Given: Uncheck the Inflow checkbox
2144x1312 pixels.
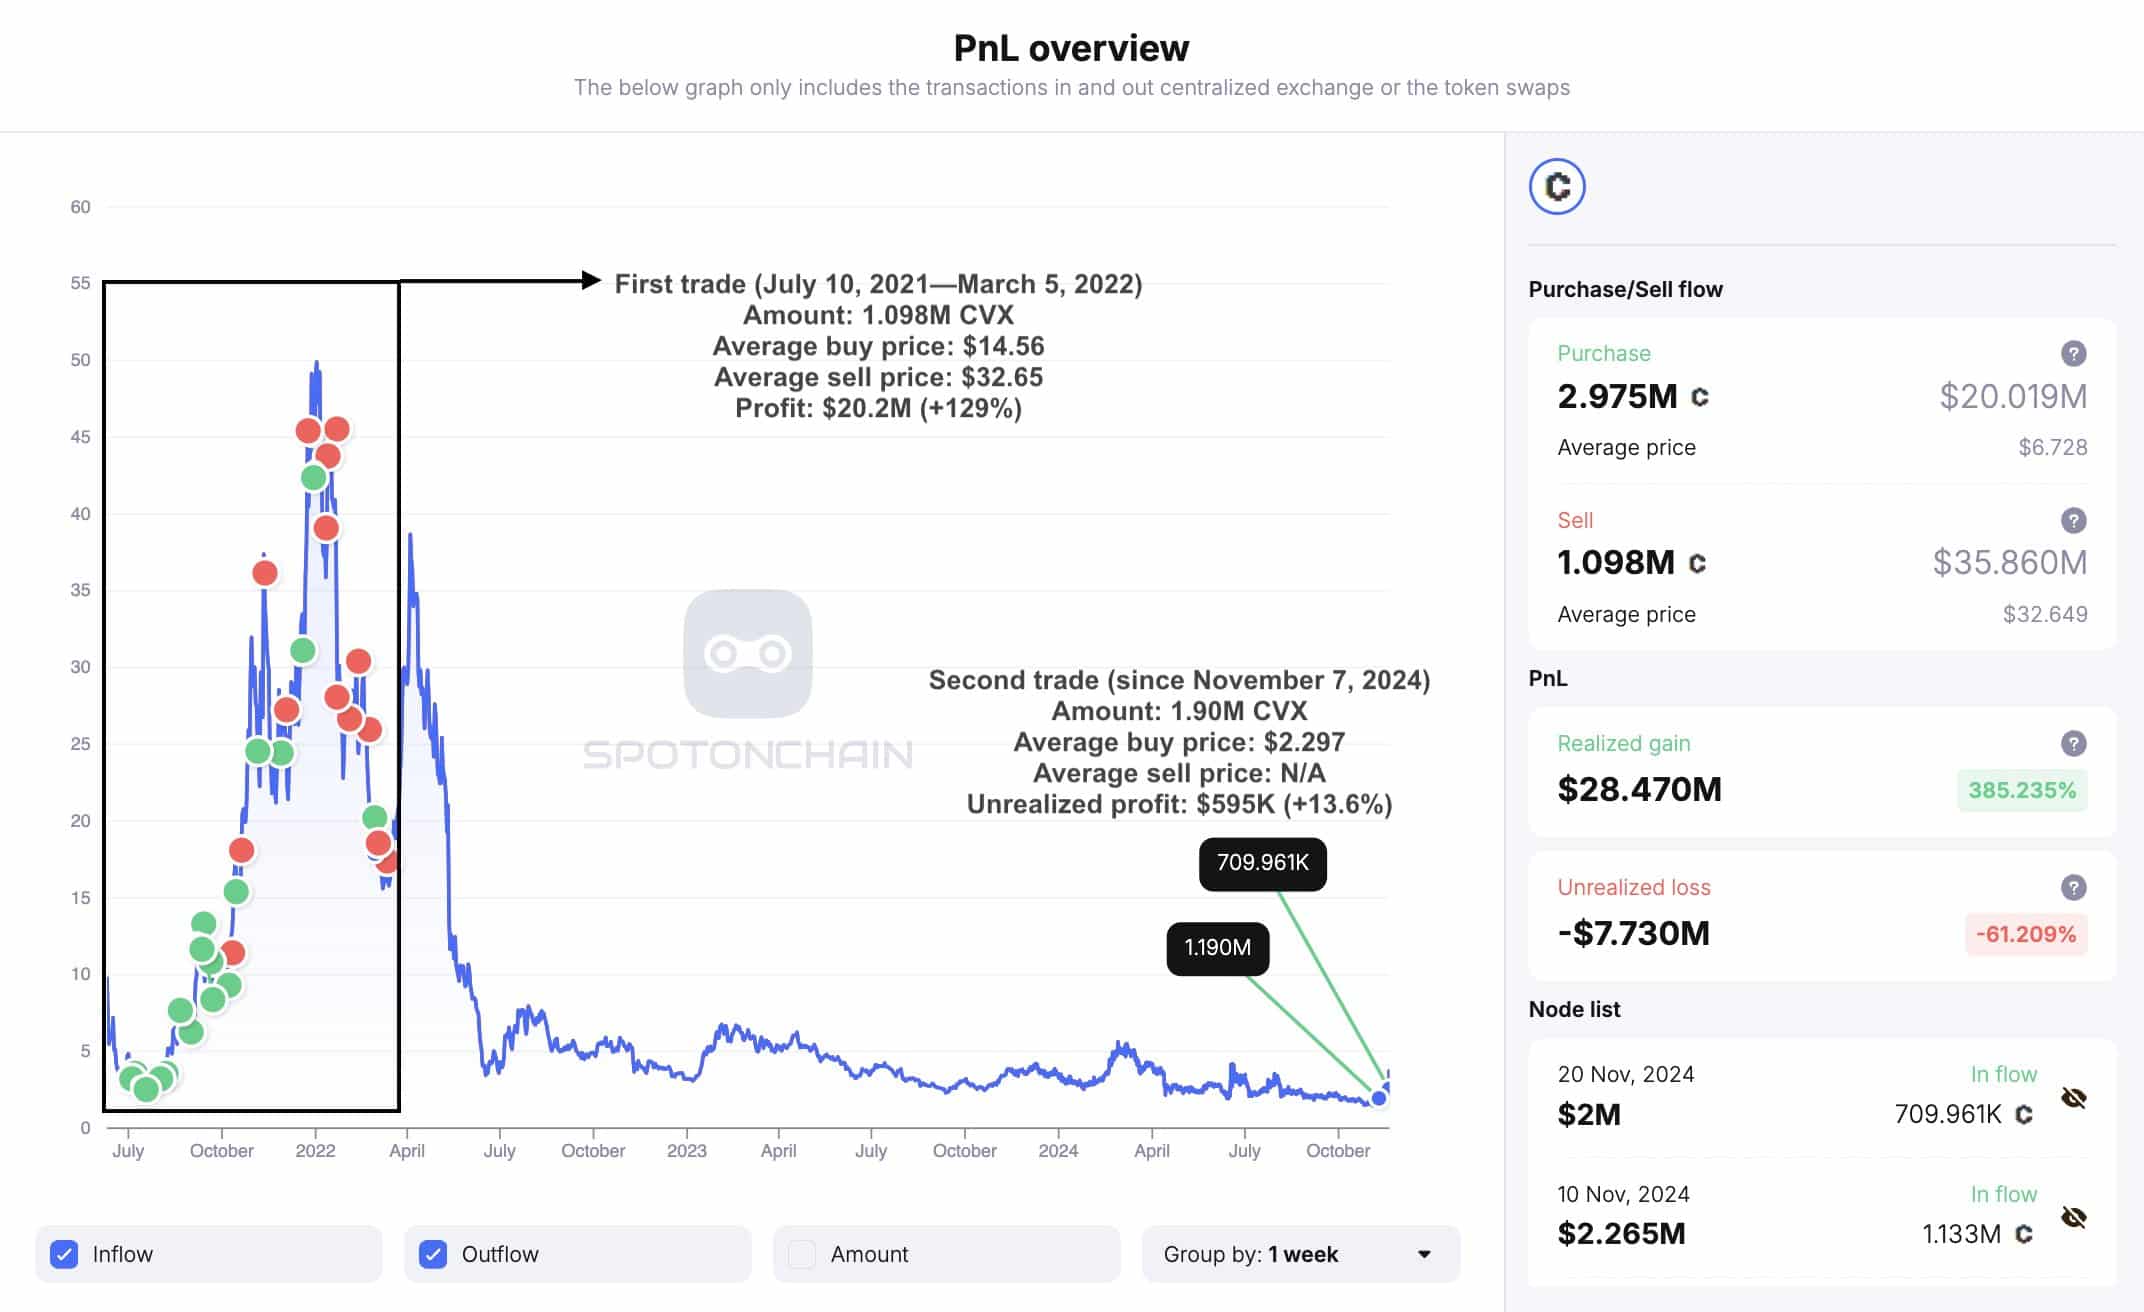Looking at the screenshot, I should point(65,1254).
